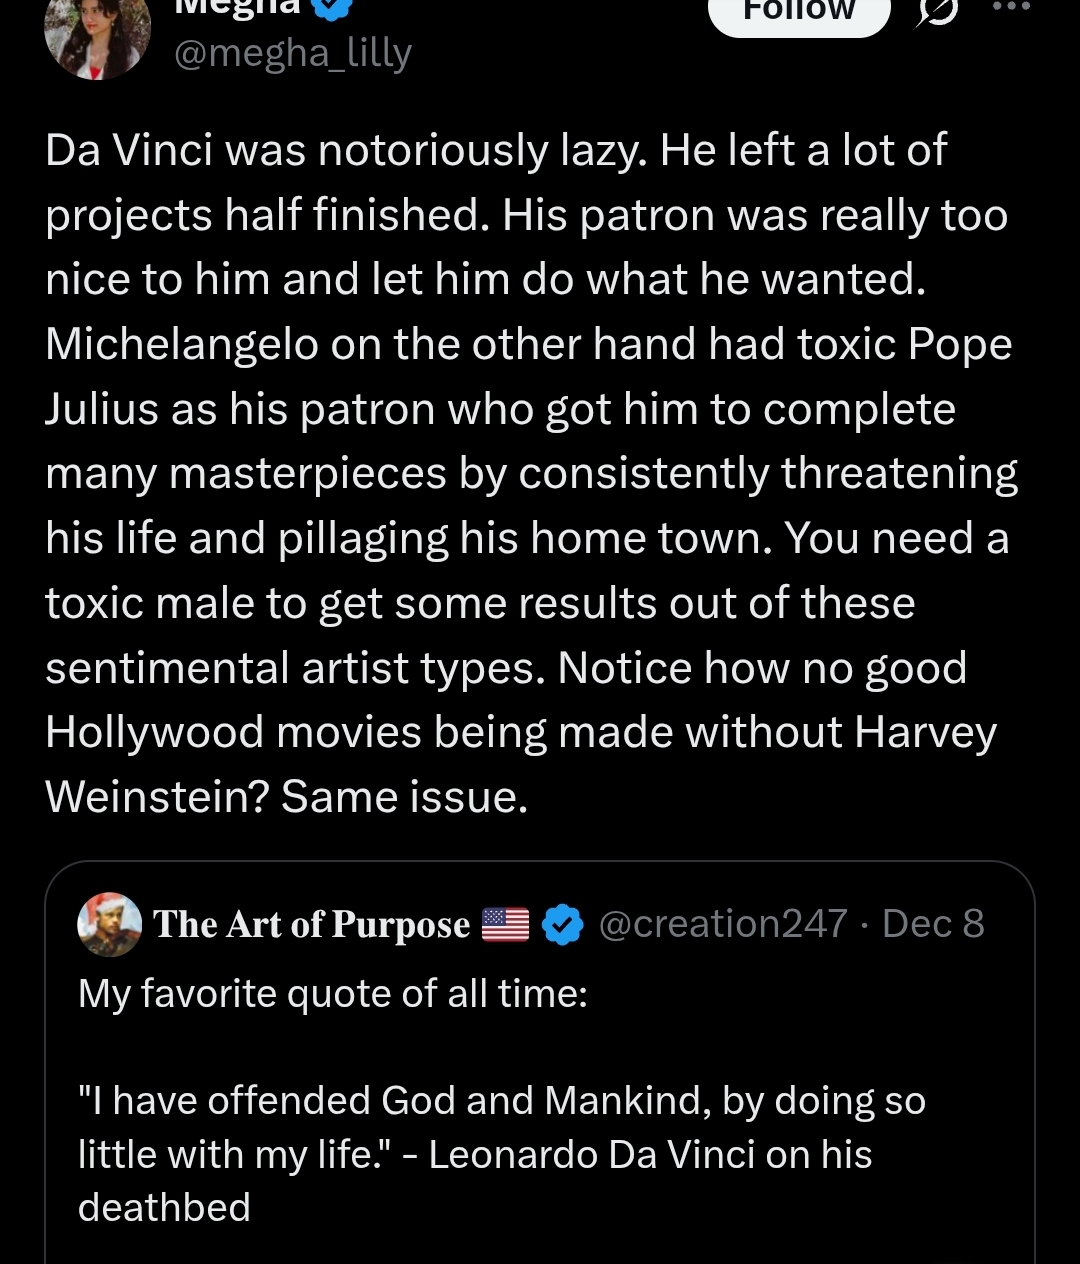Click the US flag emoji icon

pos(505,925)
